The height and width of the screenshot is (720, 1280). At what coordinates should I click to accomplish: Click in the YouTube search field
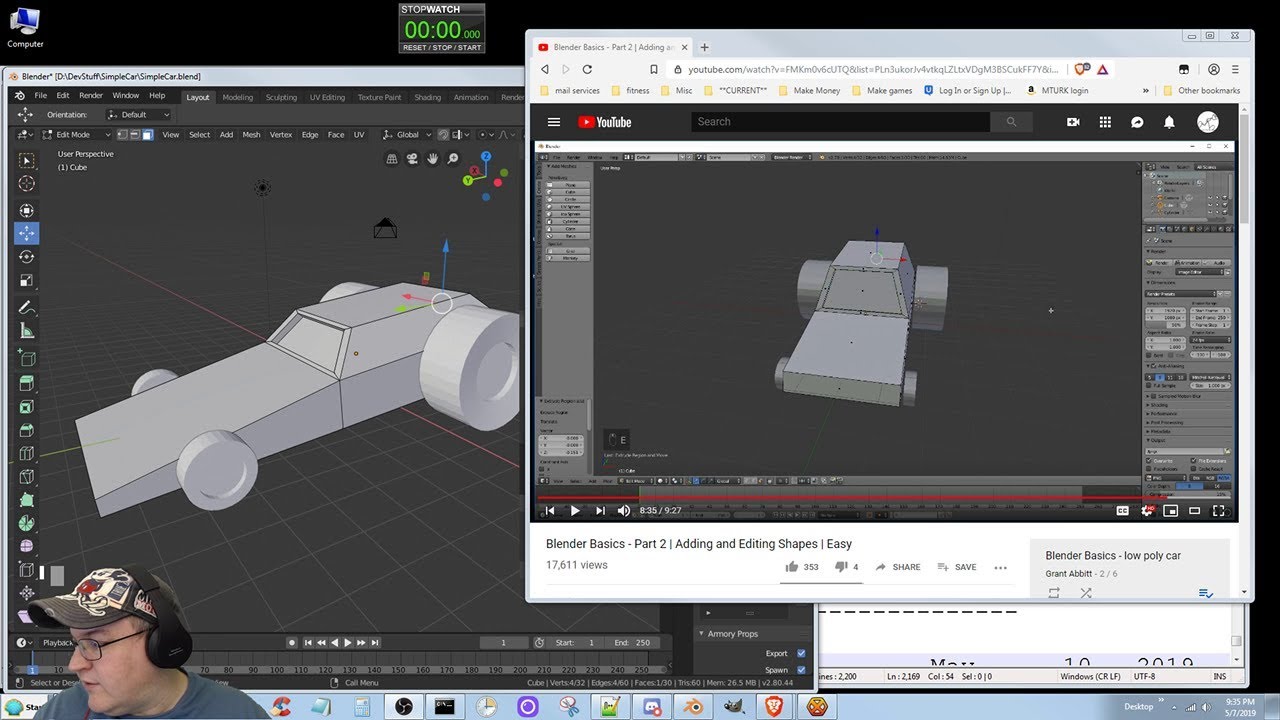pos(840,122)
